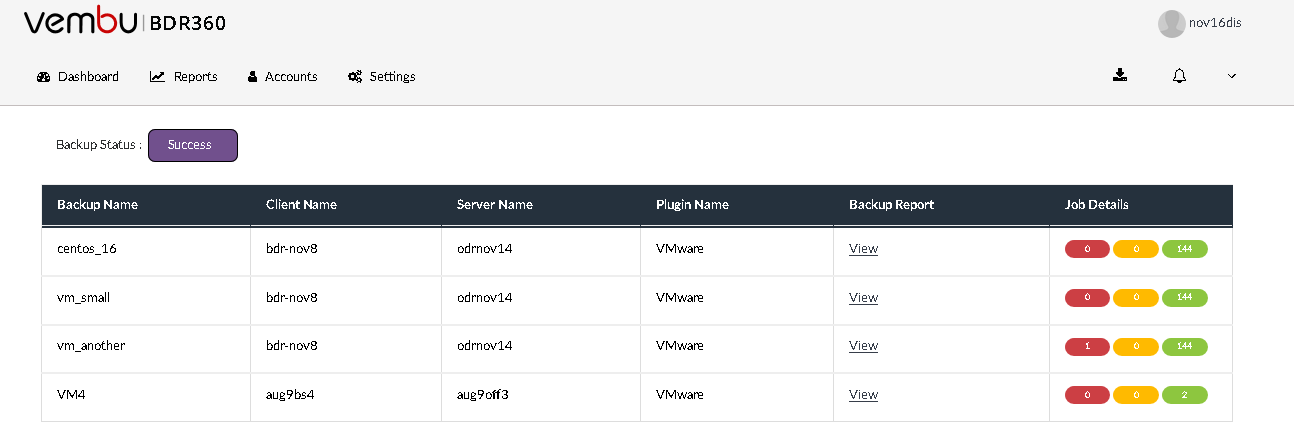The height and width of the screenshot is (447, 1294).
Task: Open the notifications bell
Action: click(x=1179, y=76)
